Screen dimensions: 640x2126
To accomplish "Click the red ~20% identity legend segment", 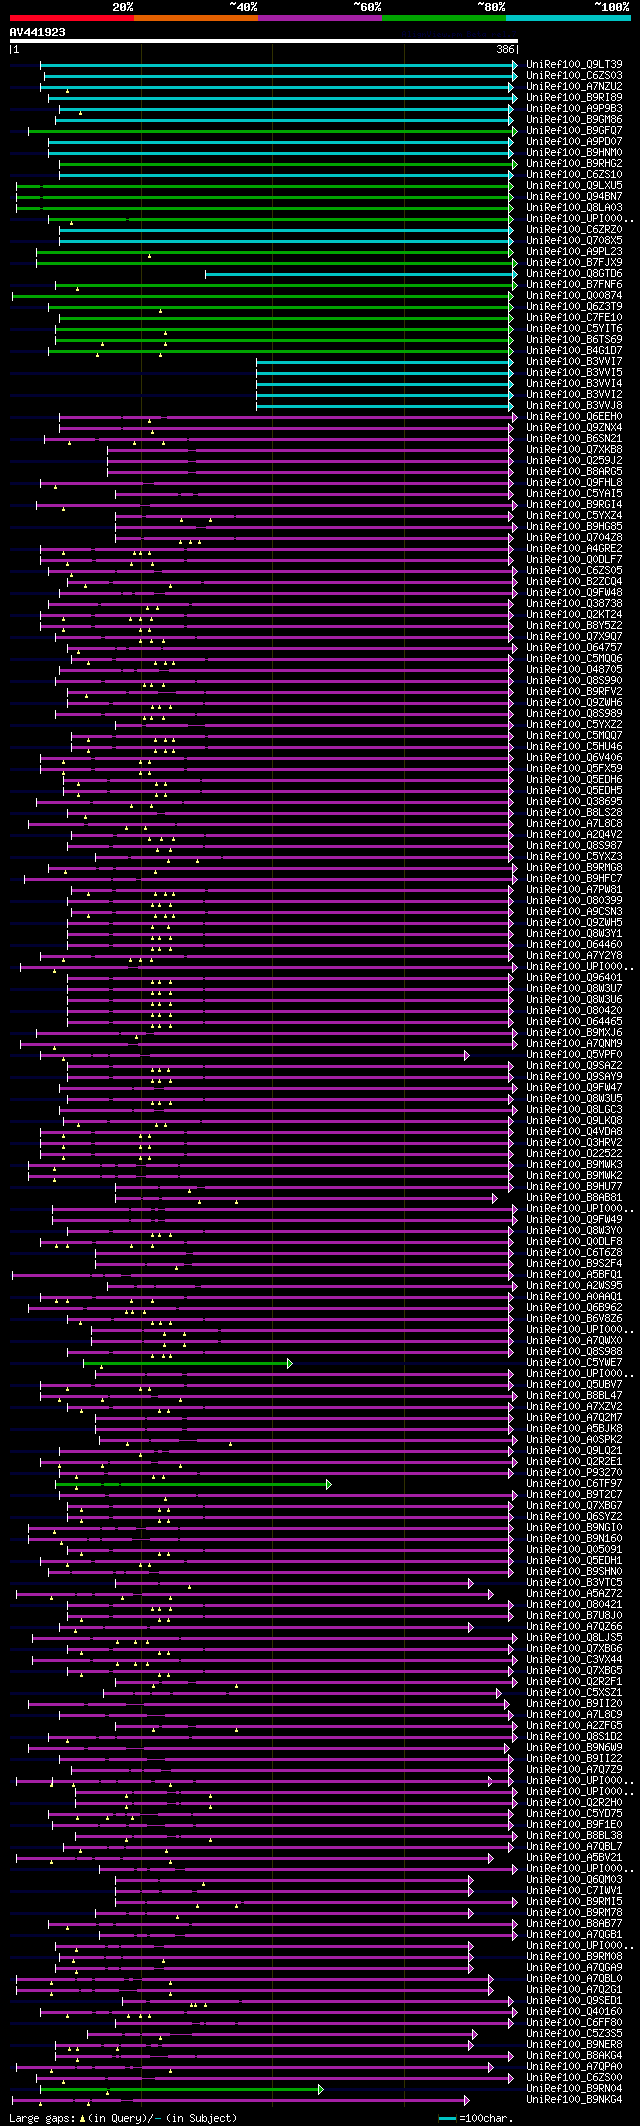I will pos(71,18).
